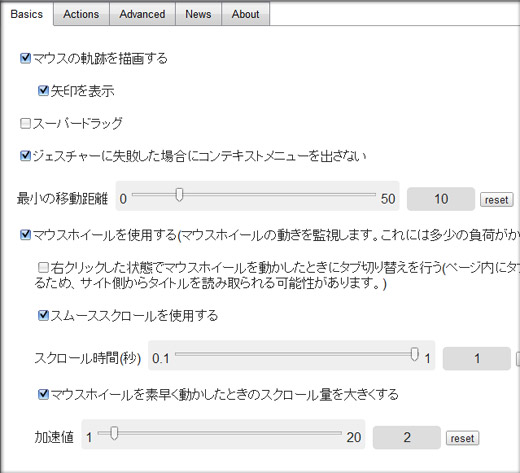The image size is (520, 473).
Task: Click the スクロール時間 value field showing 1
Action: coord(477,359)
